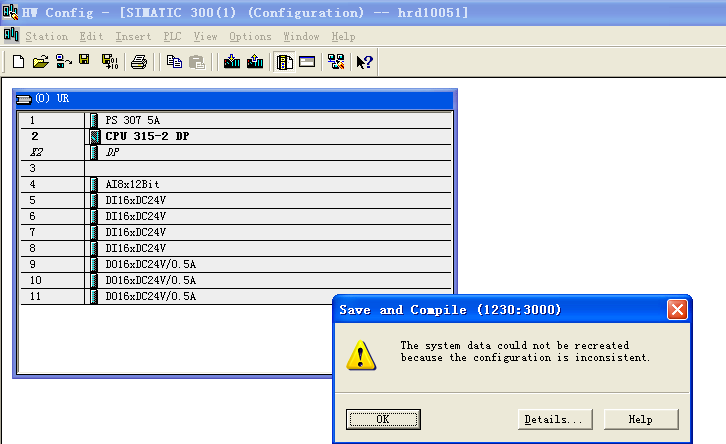The width and height of the screenshot is (726, 444).
Task: Click the rack icon next to (0) UR
Action: click(x=24, y=99)
